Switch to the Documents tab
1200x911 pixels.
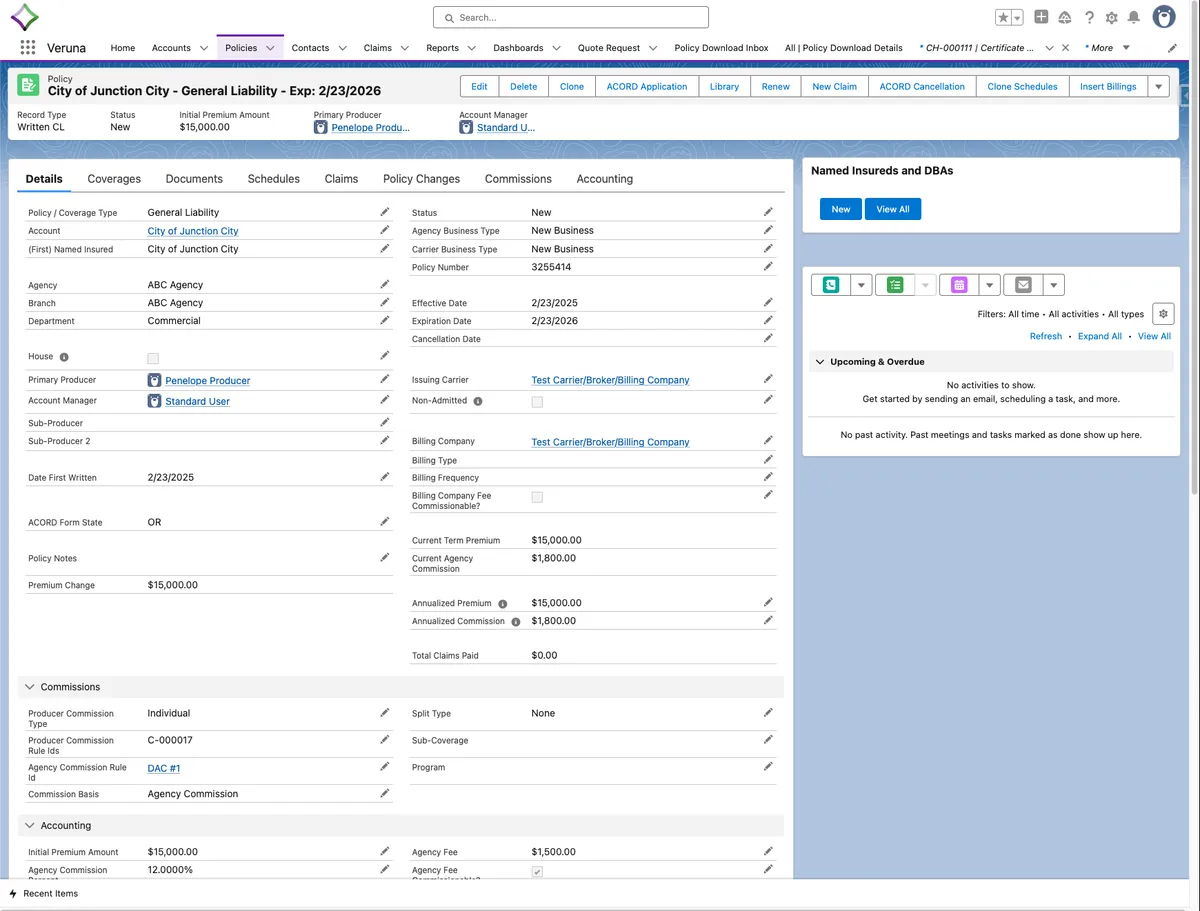[194, 179]
